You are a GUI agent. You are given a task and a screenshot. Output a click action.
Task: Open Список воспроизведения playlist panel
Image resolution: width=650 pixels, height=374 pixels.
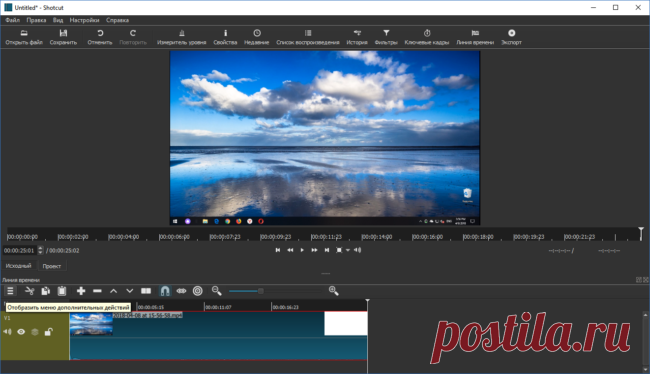click(x=308, y=37)
